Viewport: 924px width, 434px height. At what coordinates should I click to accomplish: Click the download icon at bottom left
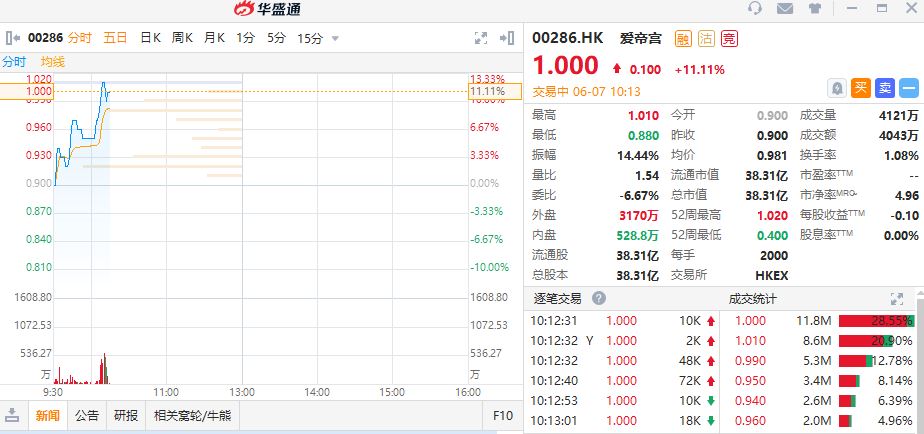point(14,415)
